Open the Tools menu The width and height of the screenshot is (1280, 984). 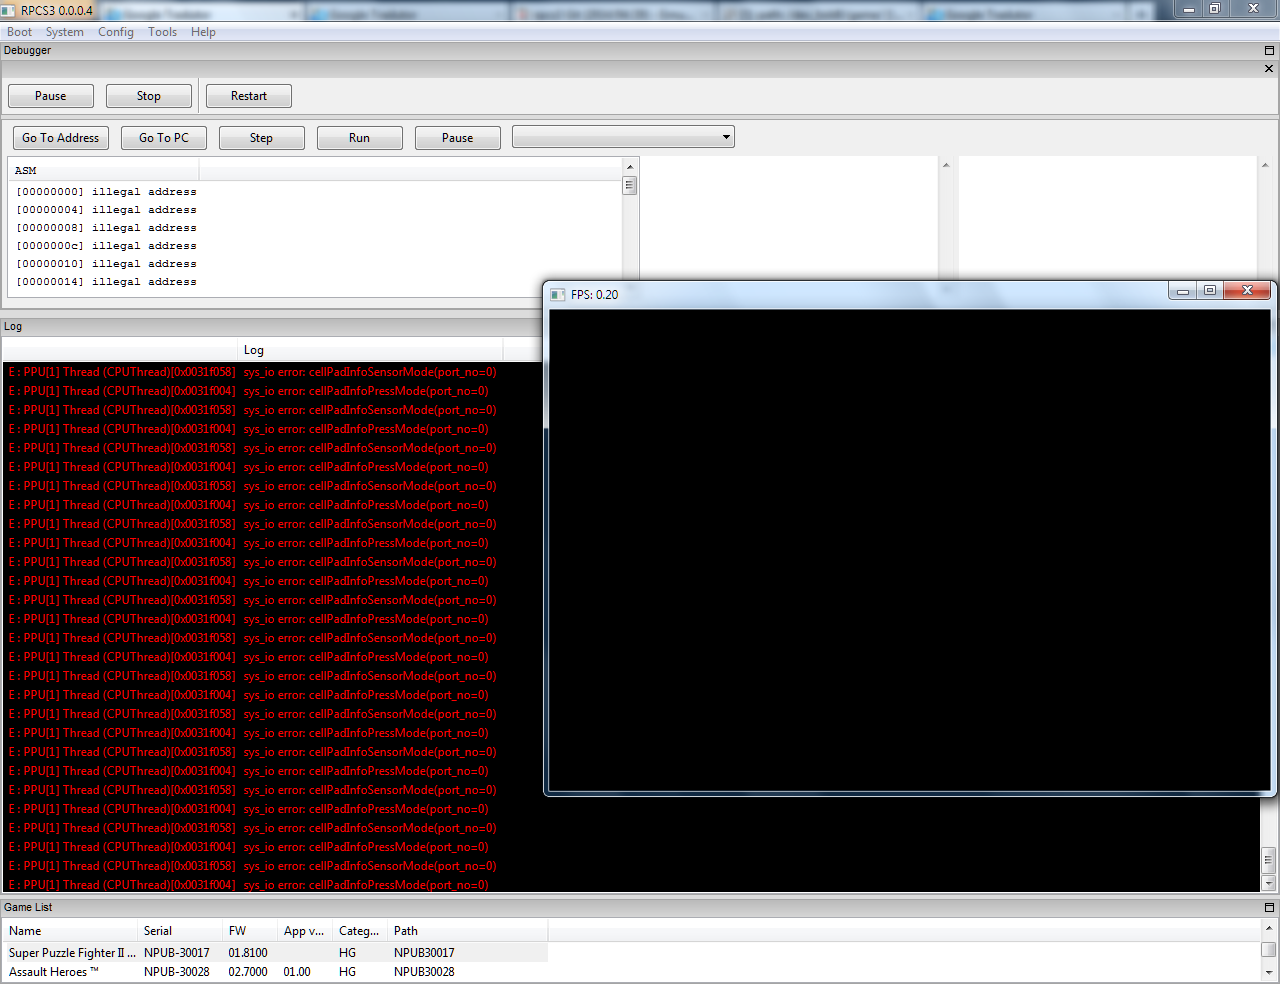coord(162,32)
